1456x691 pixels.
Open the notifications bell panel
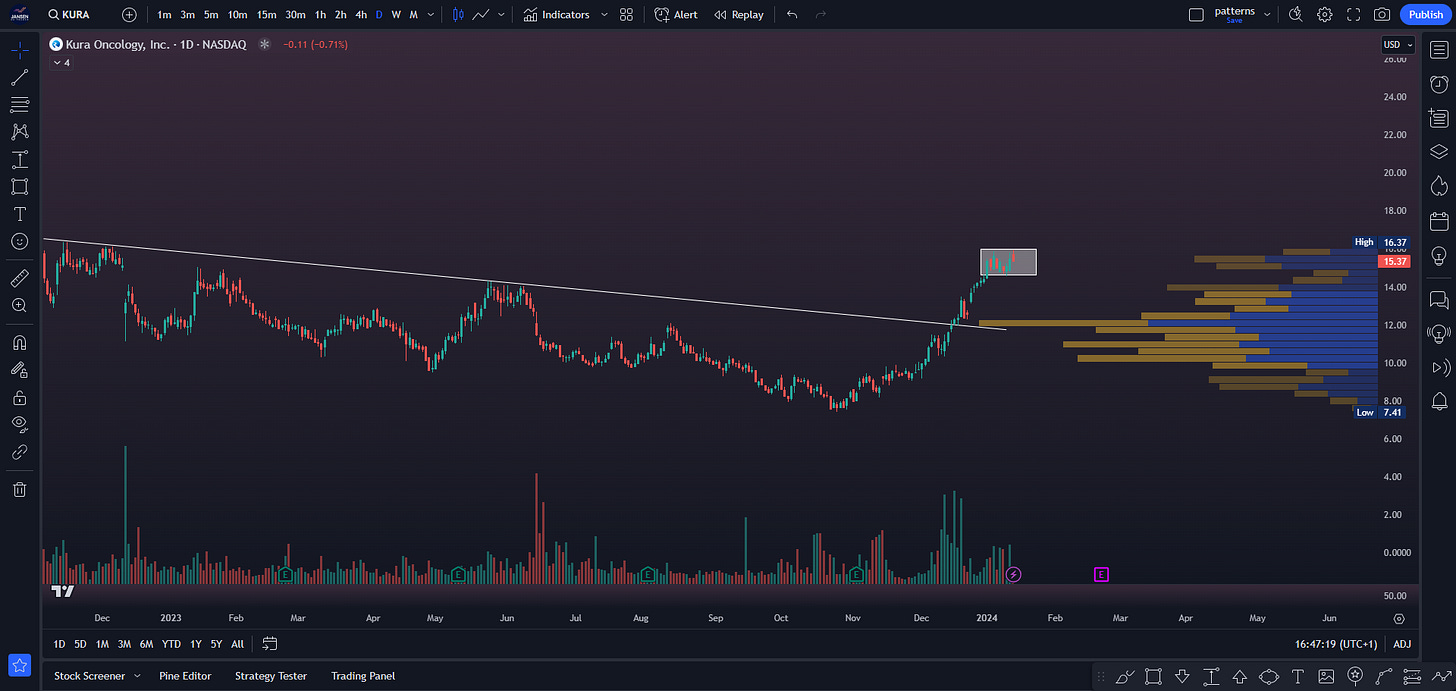[1439, 401]
